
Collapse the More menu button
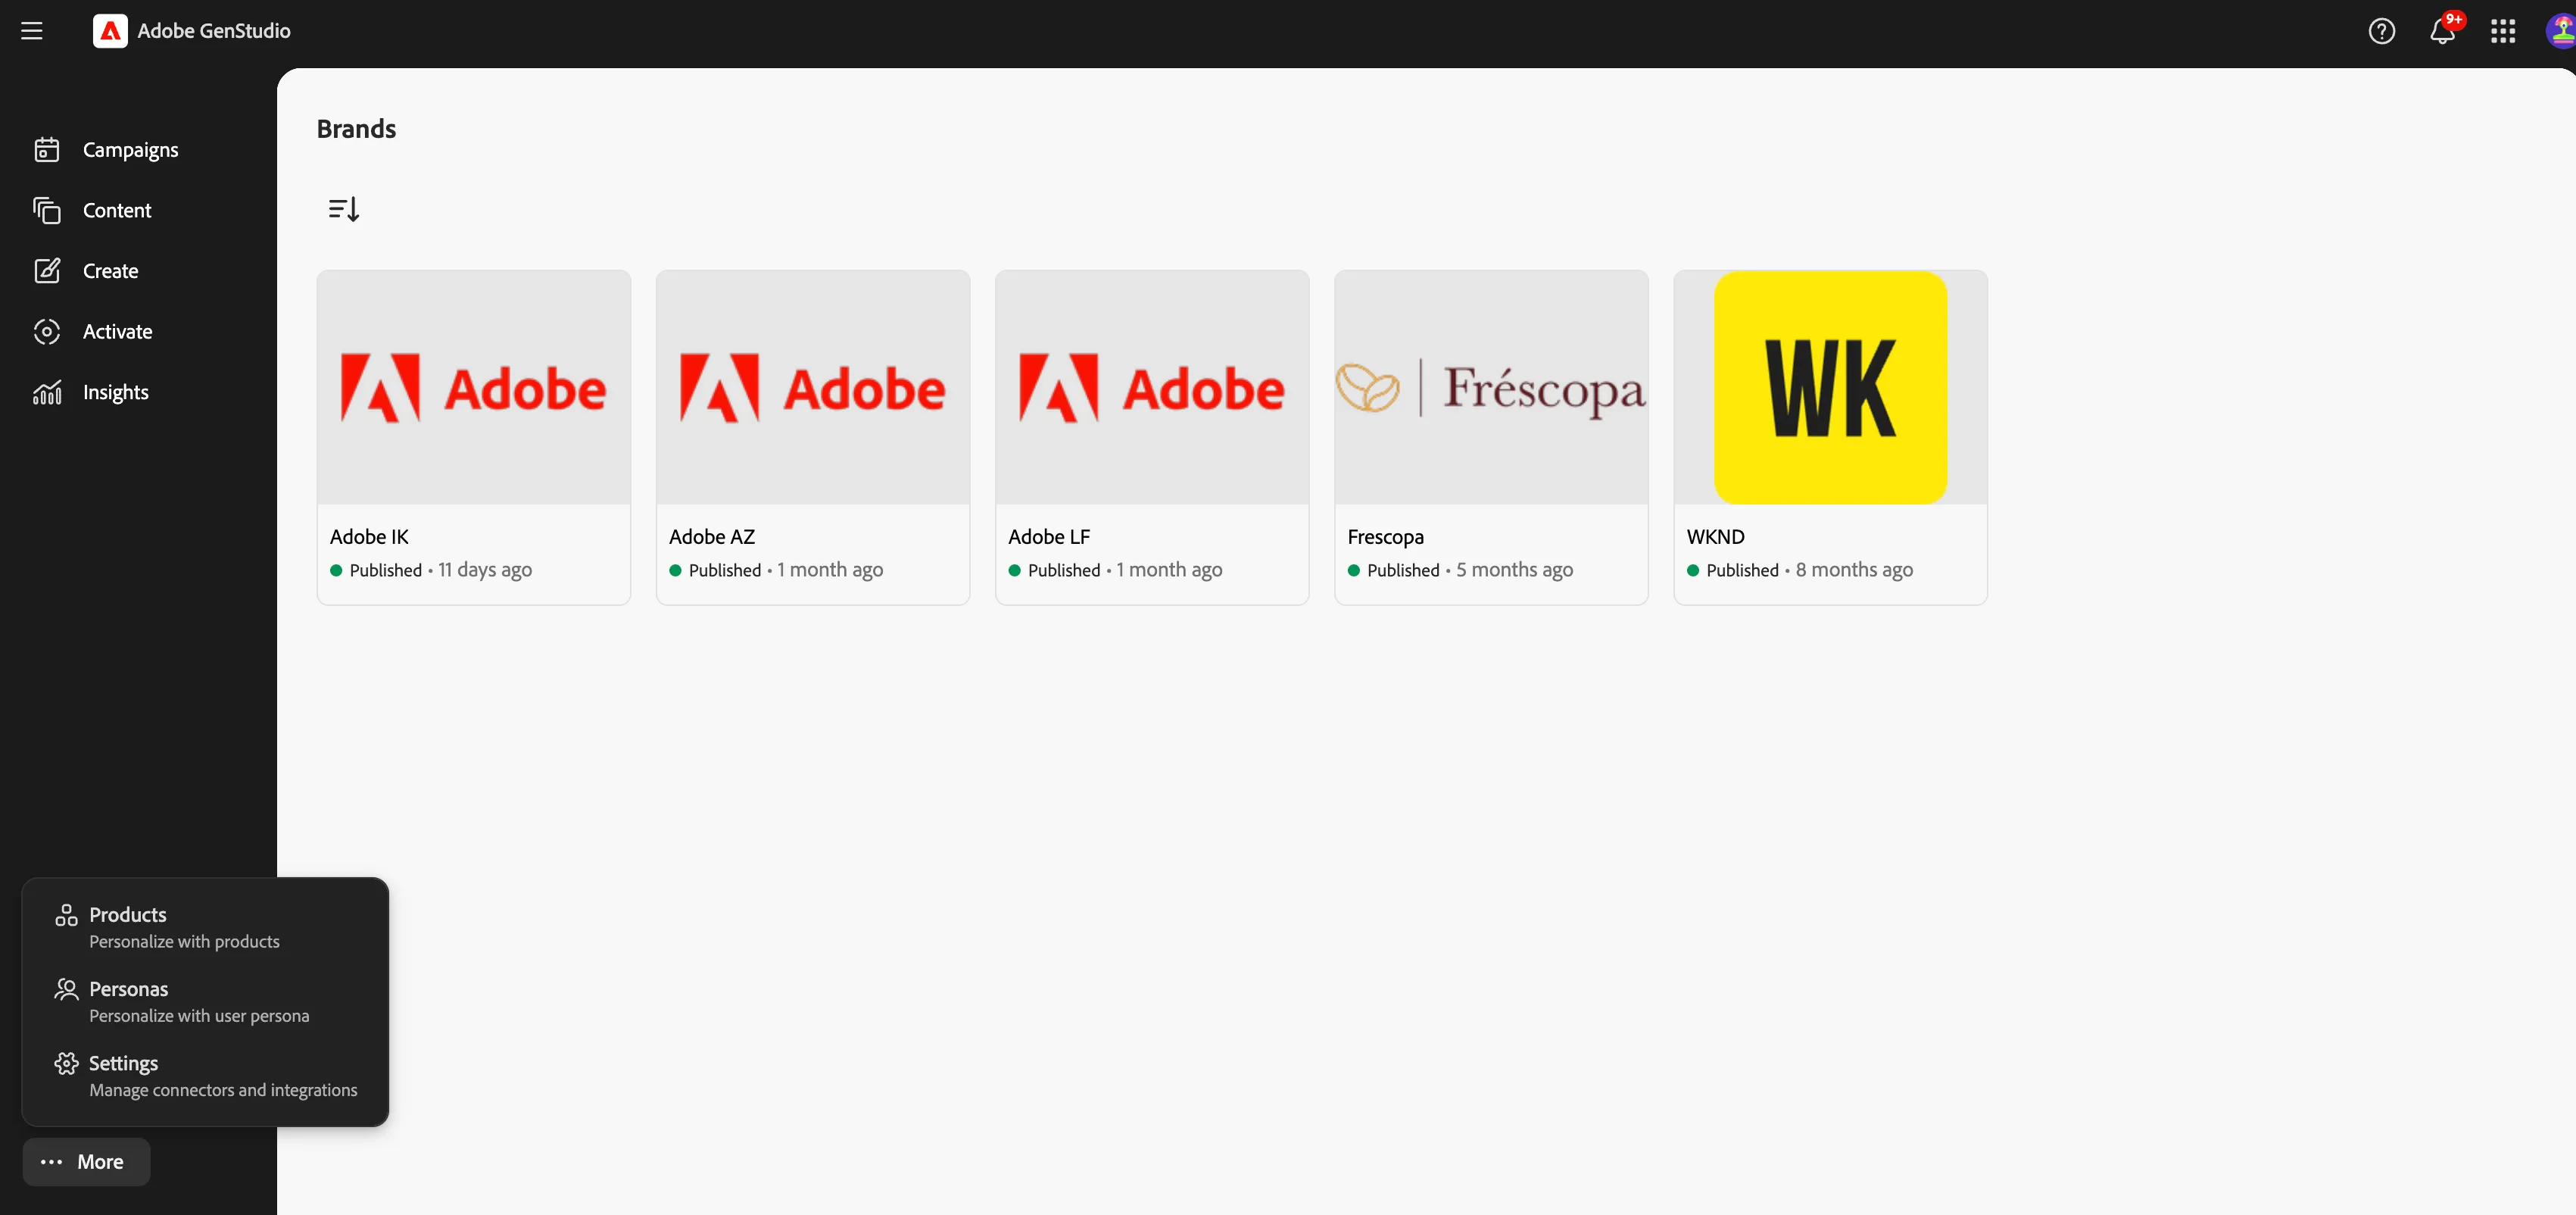[86, 1162]
